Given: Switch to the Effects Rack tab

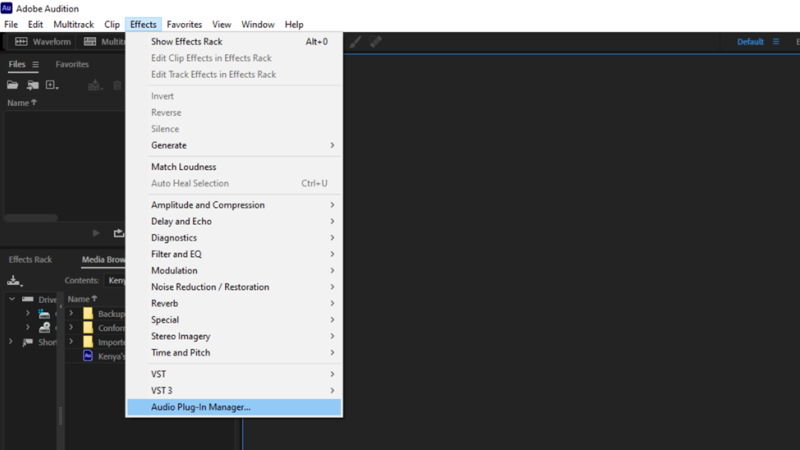Looking at the screenshot, I should click(x=30, y=260).
